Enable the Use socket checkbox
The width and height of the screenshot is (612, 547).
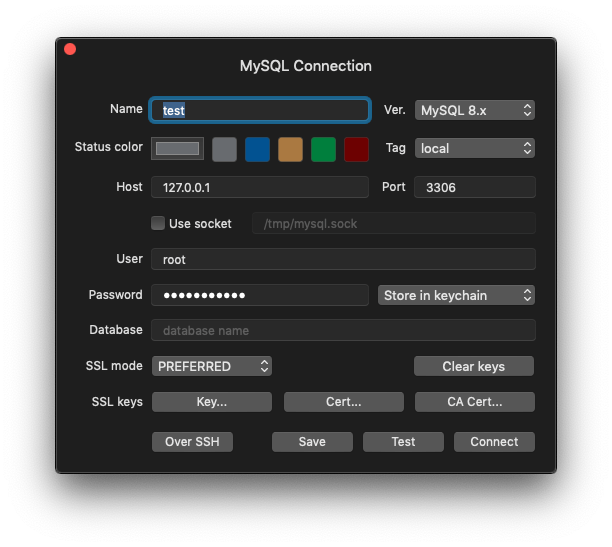(157, 224)
